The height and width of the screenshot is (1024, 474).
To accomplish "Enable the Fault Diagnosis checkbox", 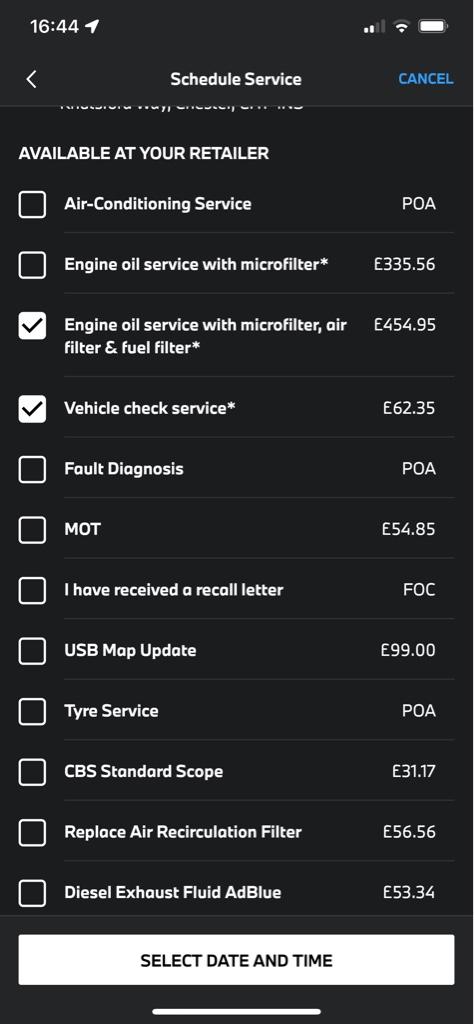I will [x=32, y=469].
